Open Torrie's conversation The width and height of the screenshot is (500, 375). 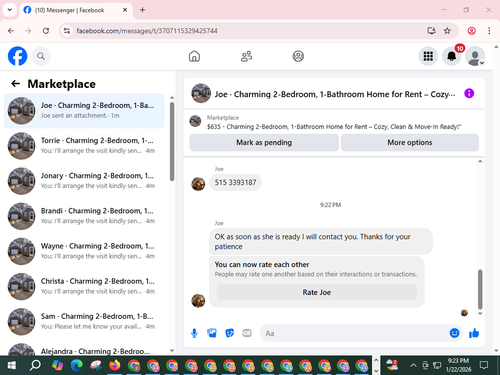click(84, 146)
